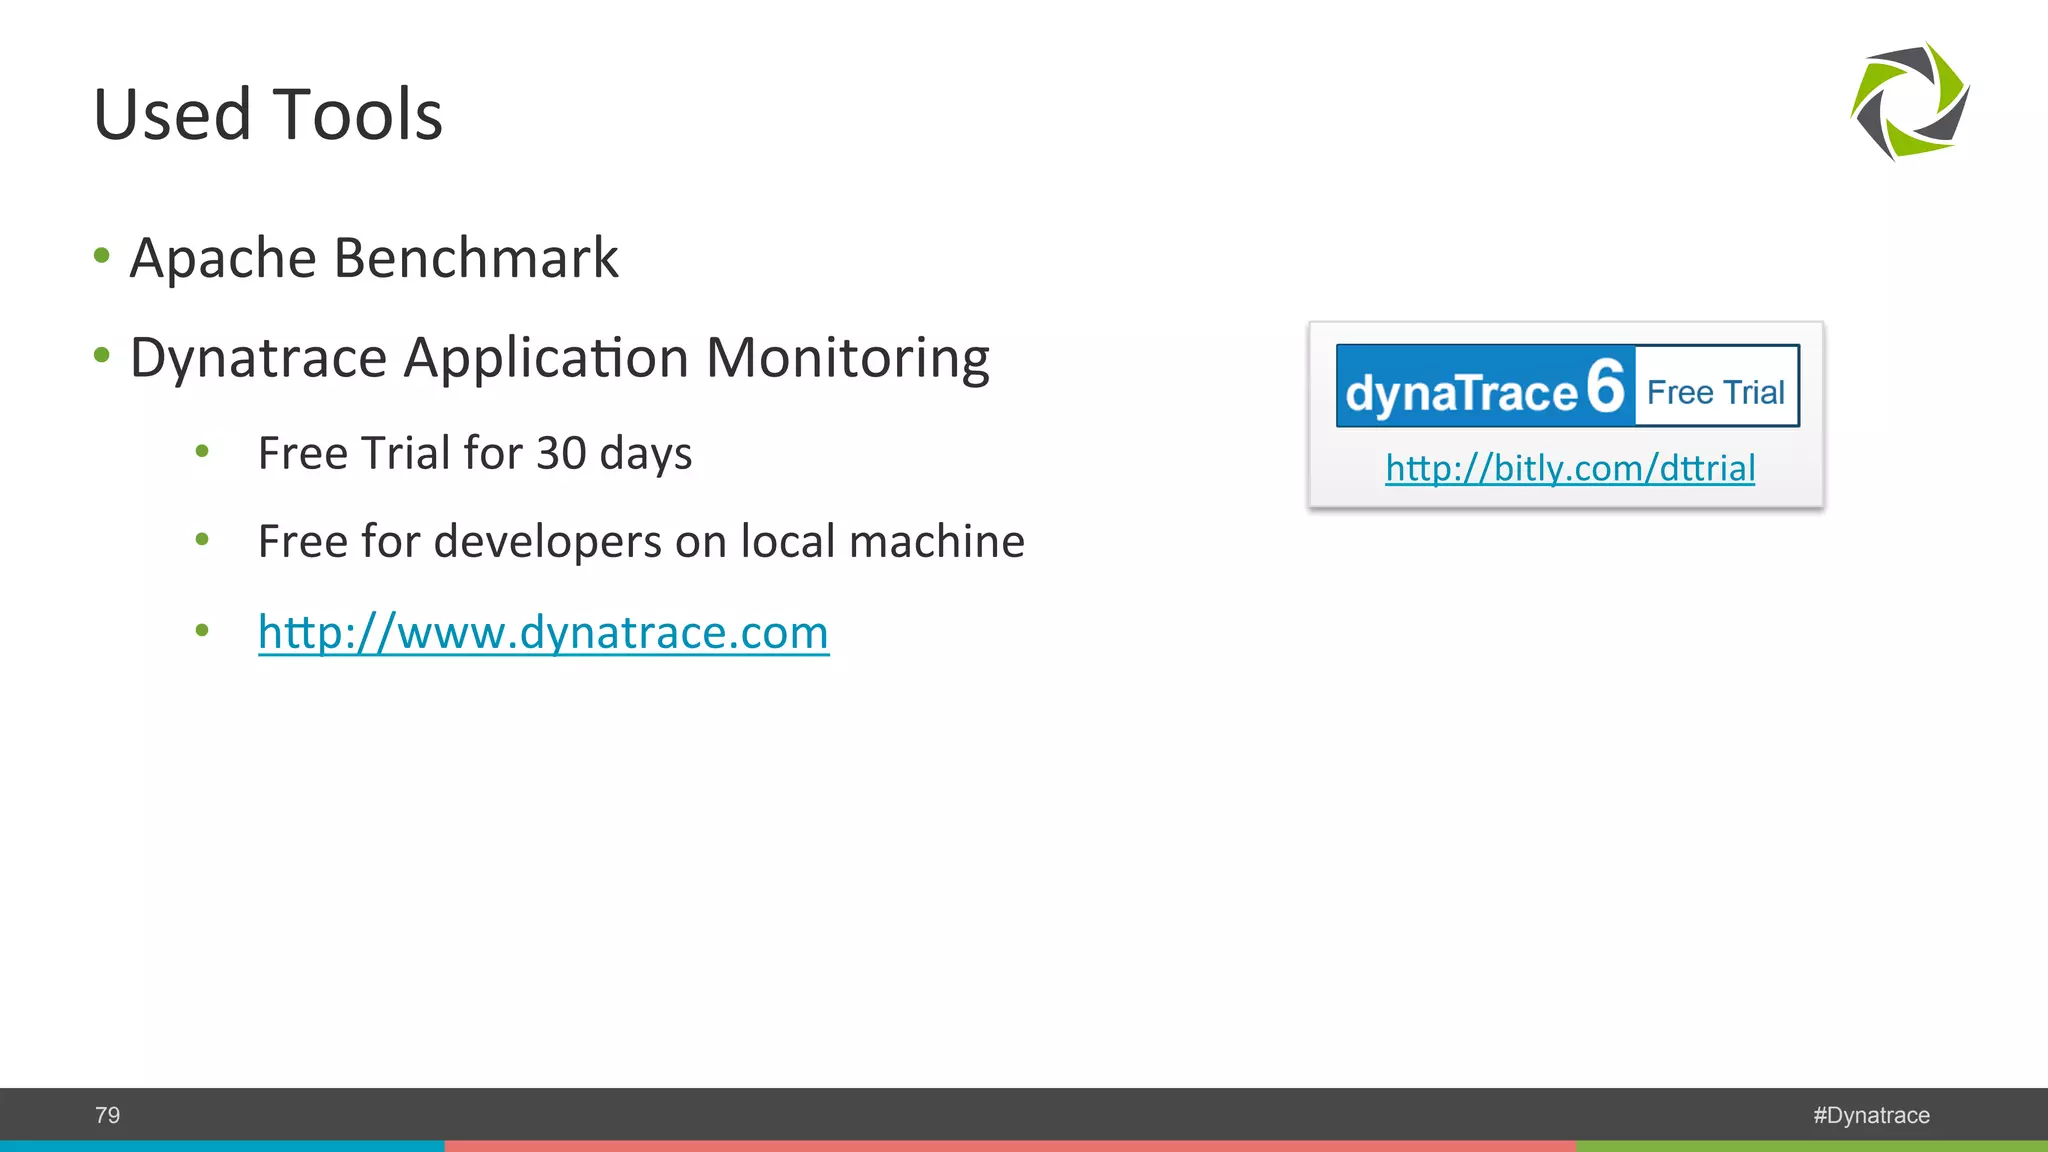Open the http://bitly.com/dttrial link
Viewport: 2048px width, 1152px height.
click(x=1570, y=468)
